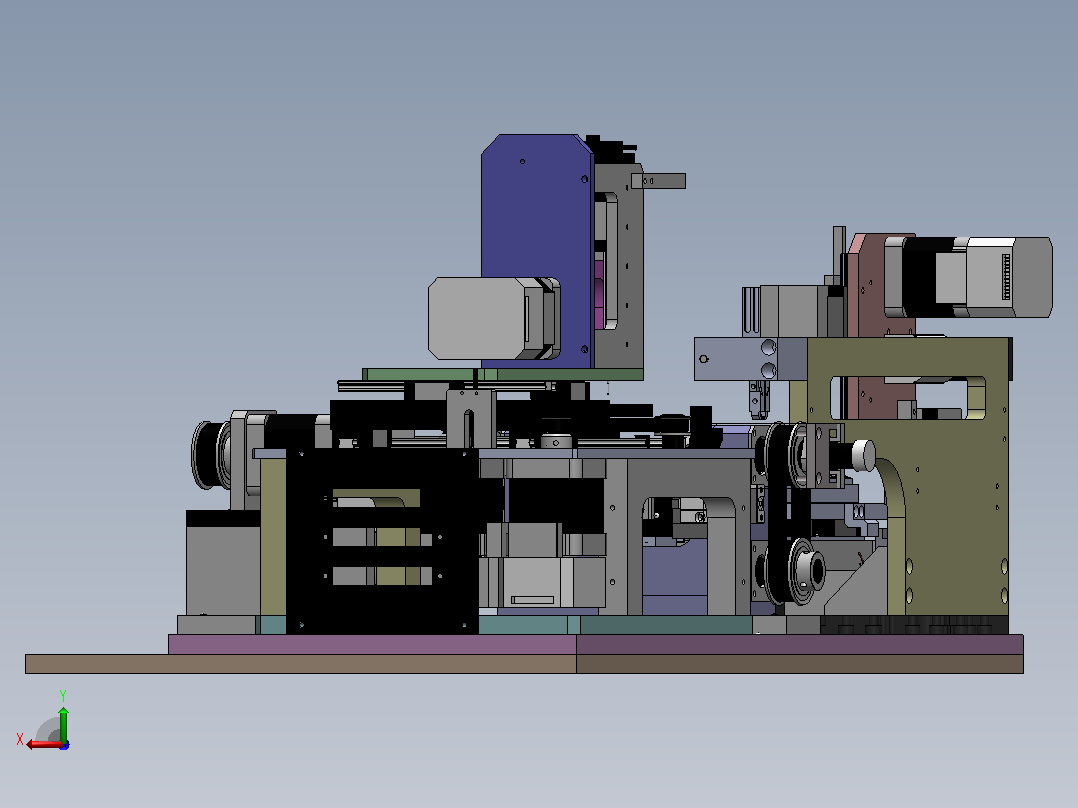Screen dimensions: 1078x808
Task: Select the long brown bottom base plate
Action: 524,664
